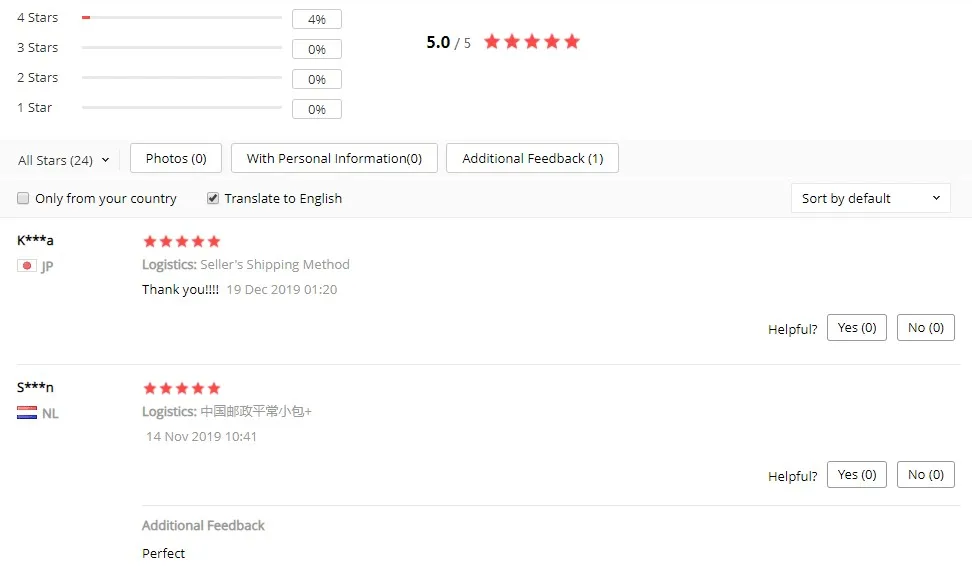Click the 0% value box for 1 Star
Viewport: 972px width, 566px height.
pyautogui.click(x=317, y=109)
